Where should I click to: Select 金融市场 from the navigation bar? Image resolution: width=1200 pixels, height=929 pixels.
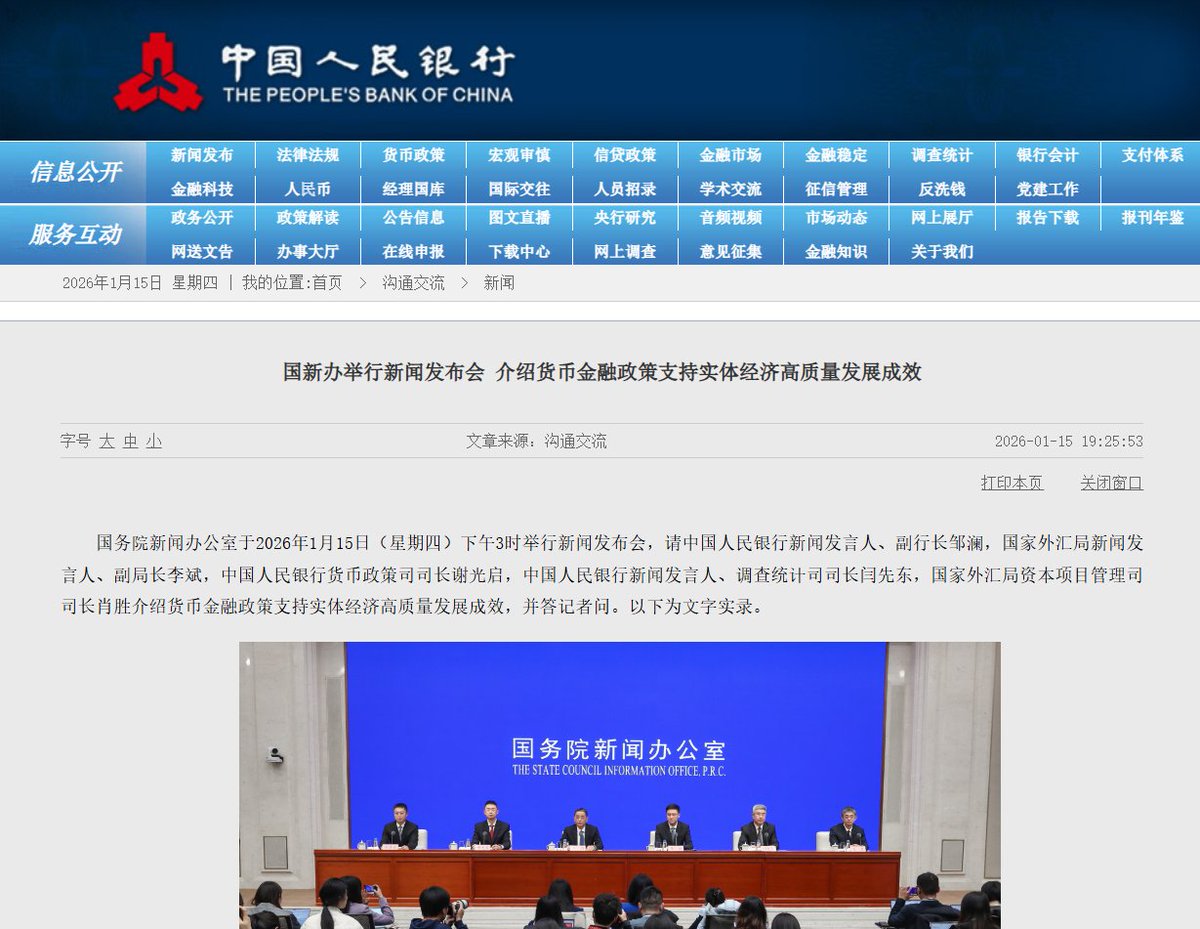click(x=730, y=155)
